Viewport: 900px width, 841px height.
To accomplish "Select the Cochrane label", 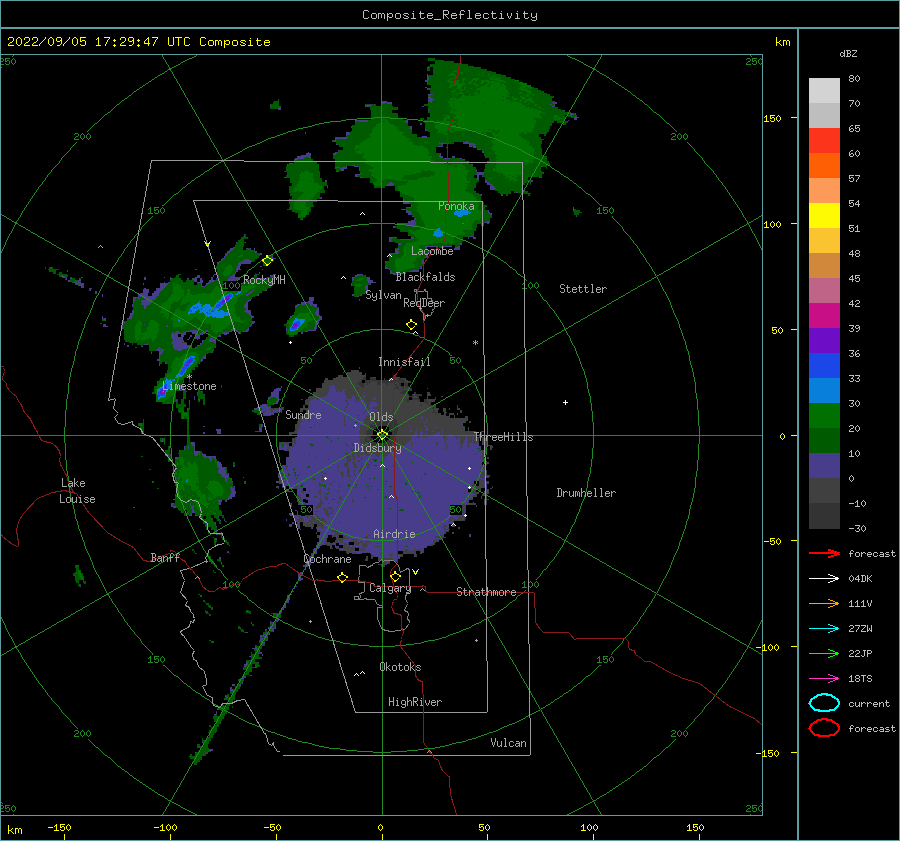I will coord(327,559).
